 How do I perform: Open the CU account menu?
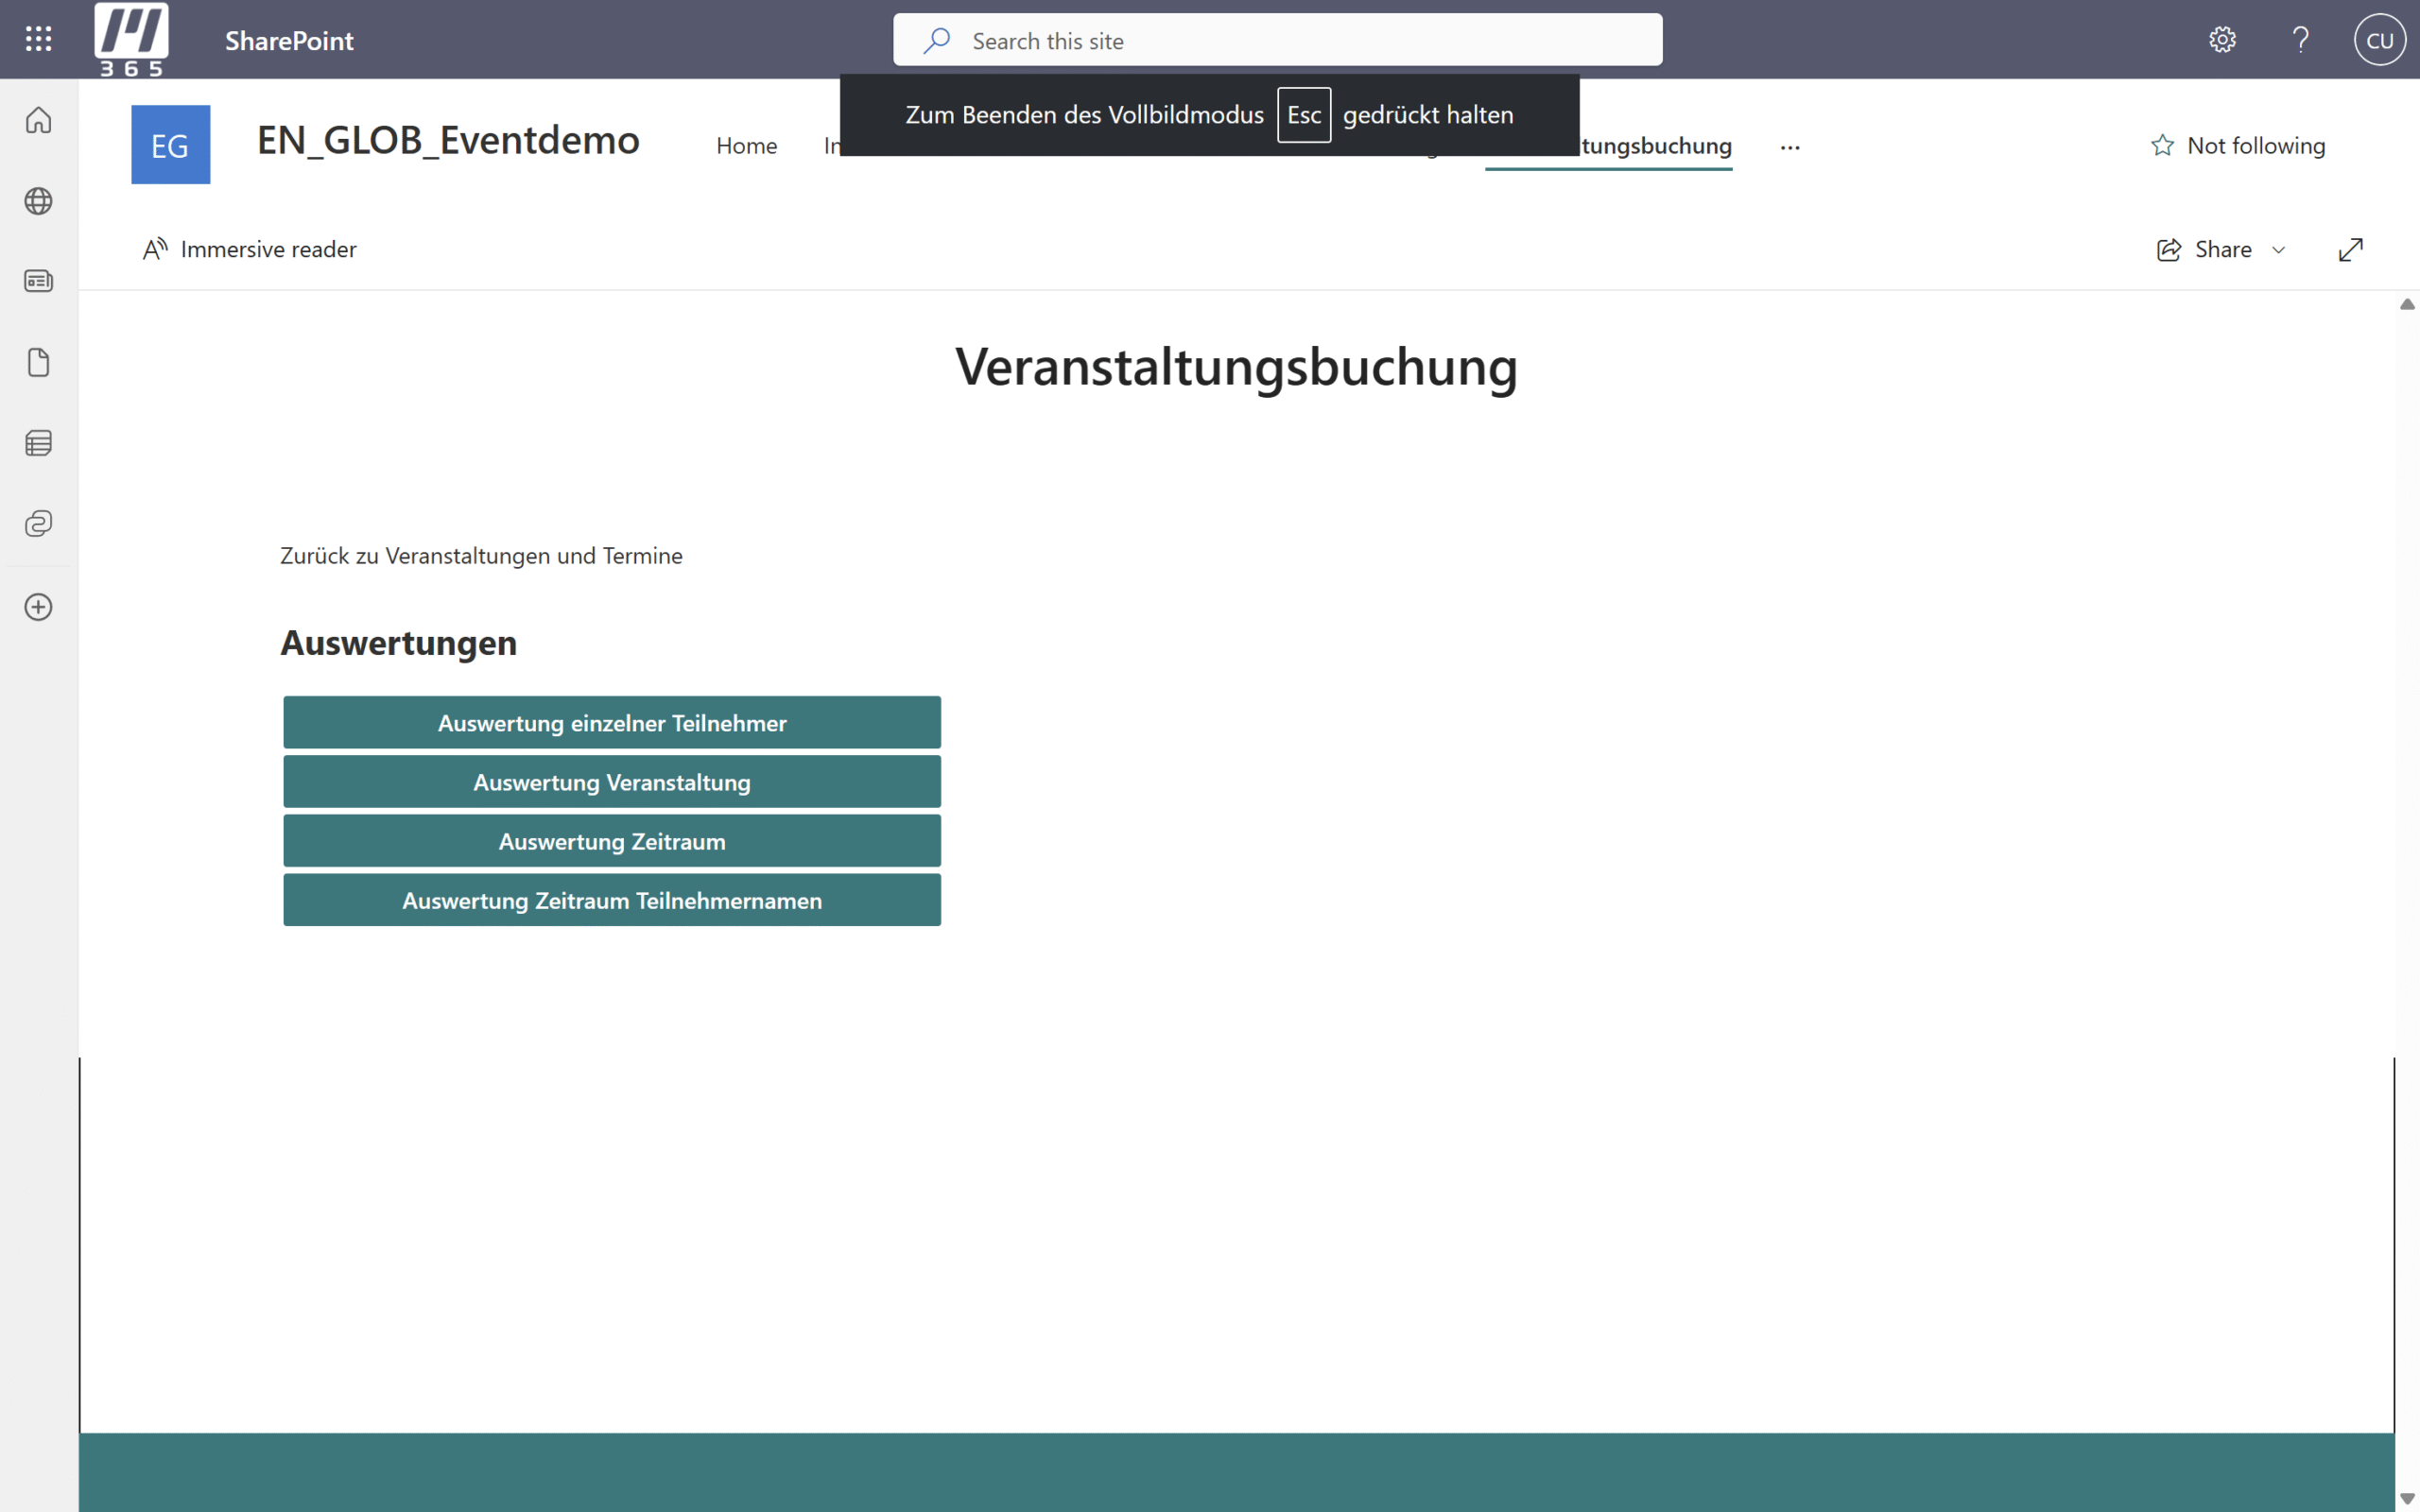click(x=2379, y=40)
